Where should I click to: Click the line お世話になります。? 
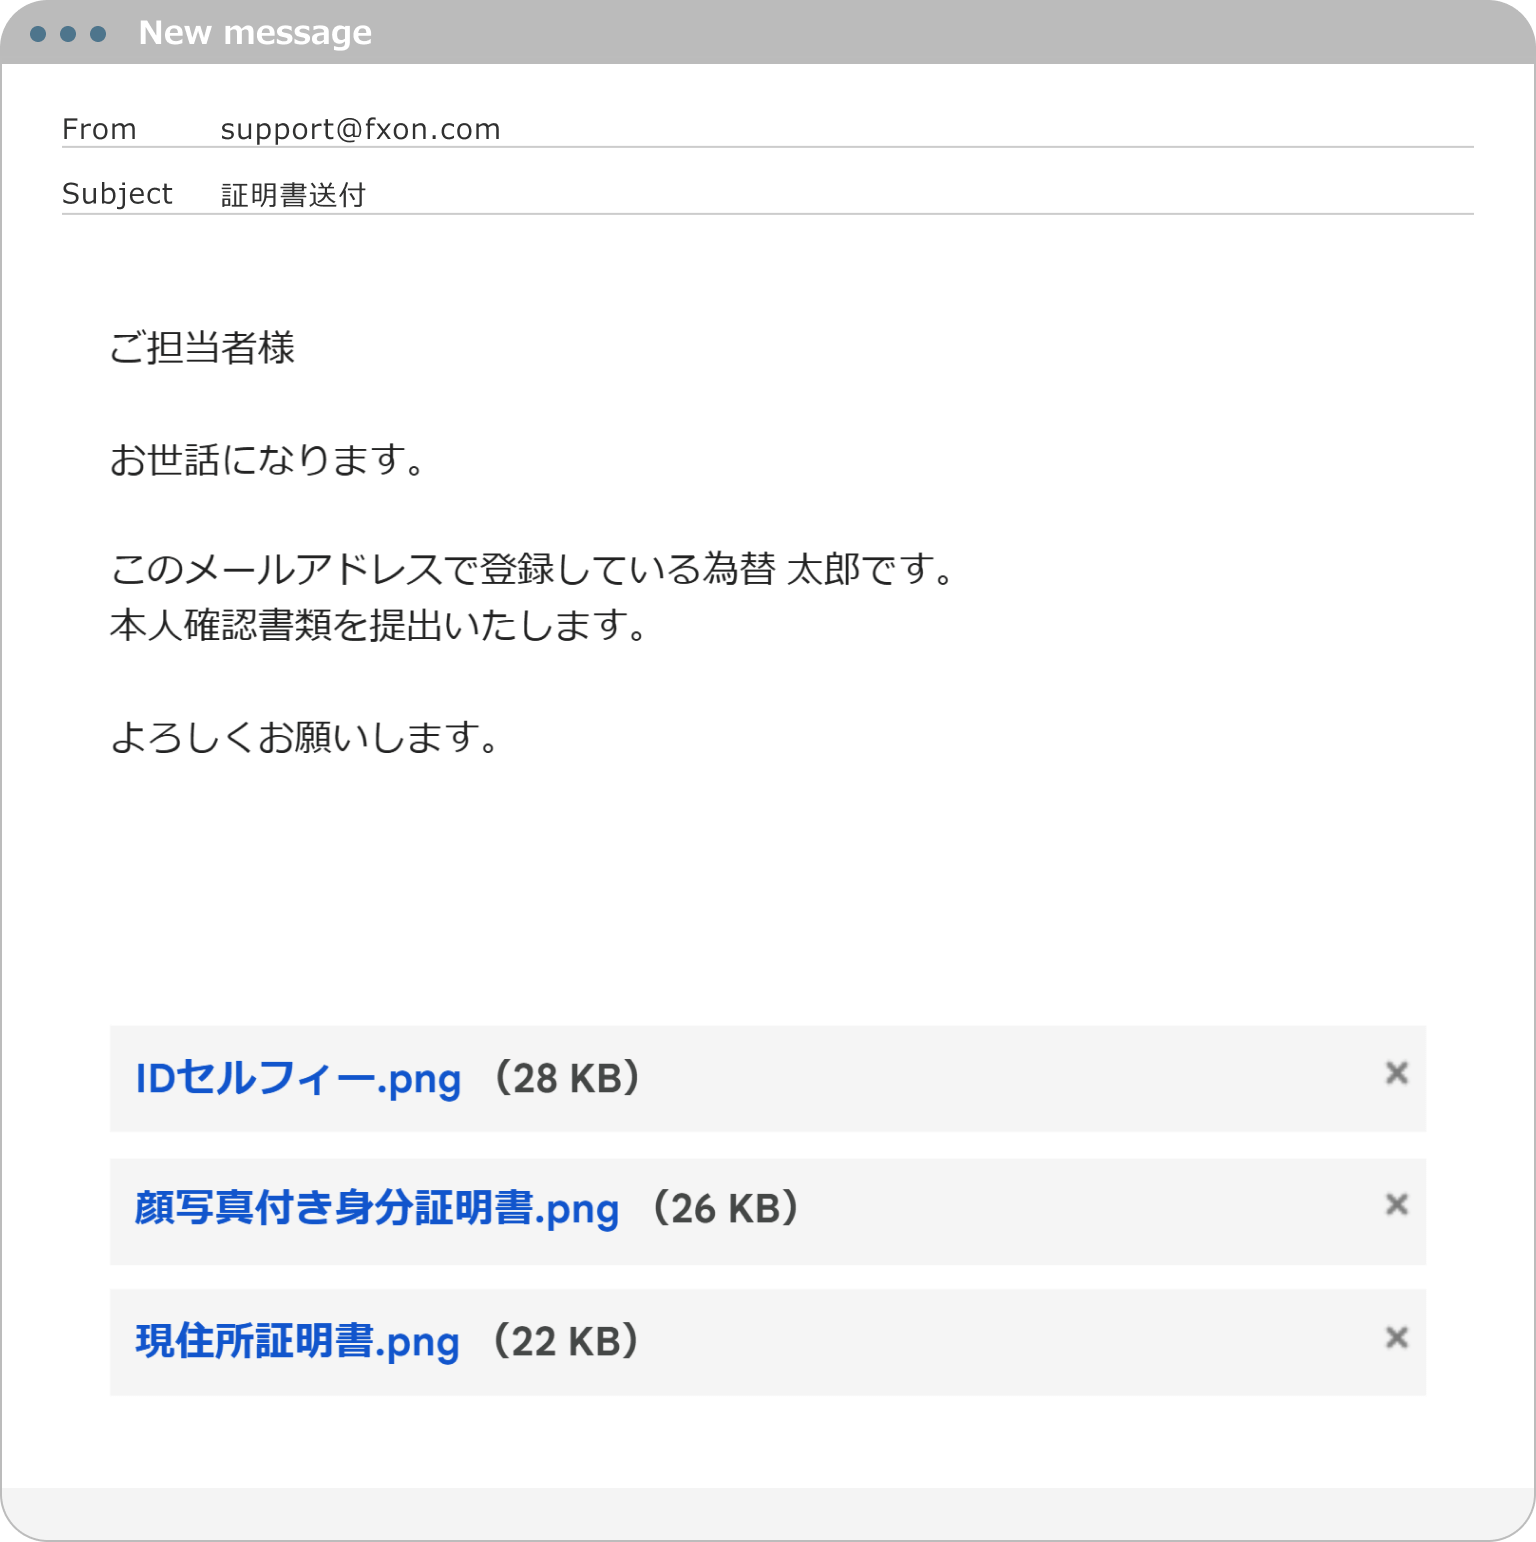pyautogui.click(x=269, y=460)
